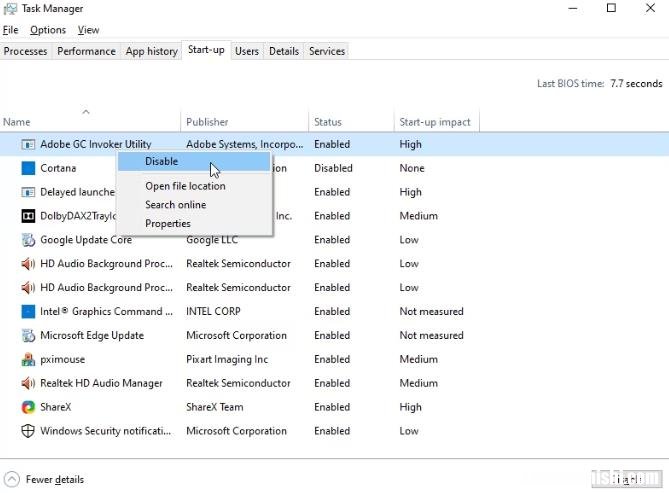Click the Microsoft Edge Update icon
The width and height of the screenshot is (669, 493).
(28, 335)
